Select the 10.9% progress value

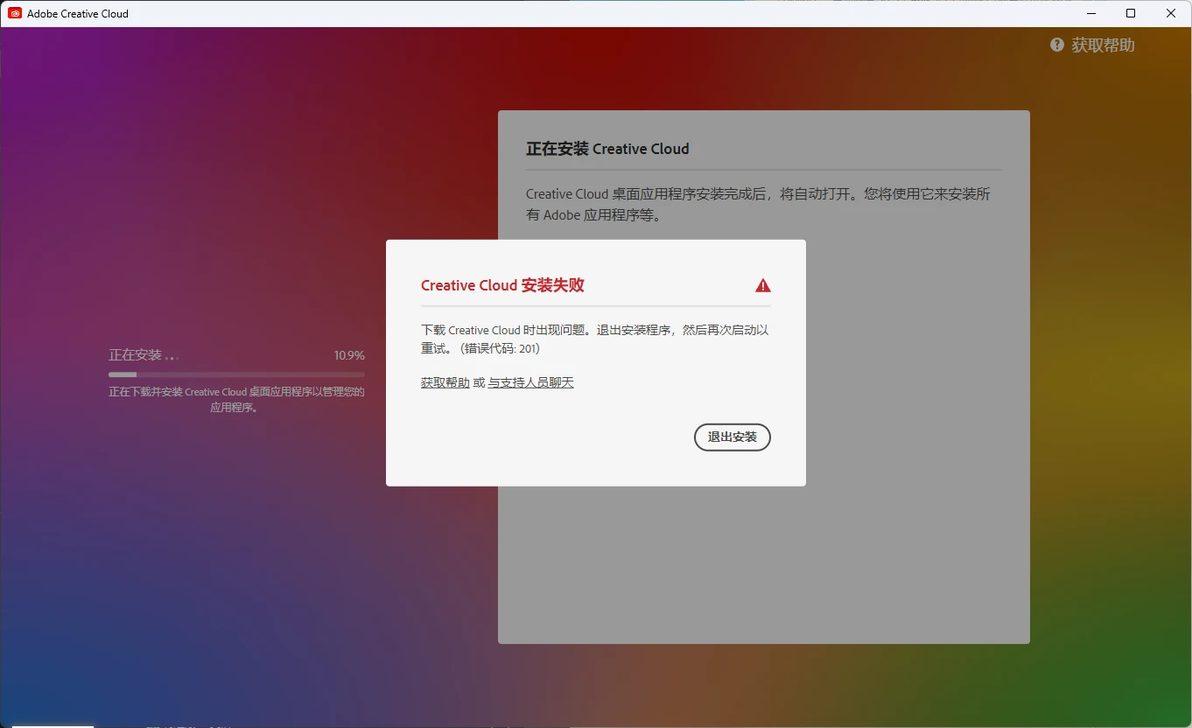click(x=350, y=355)
